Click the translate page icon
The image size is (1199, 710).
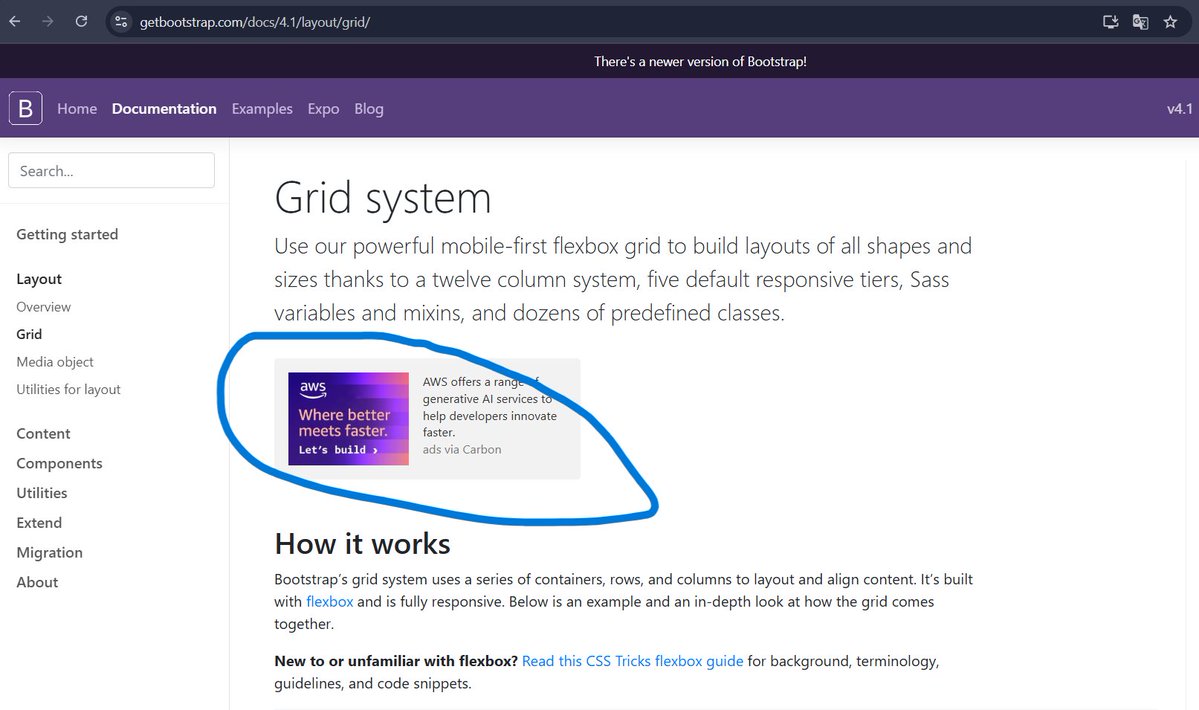[x=1140, y=21]
